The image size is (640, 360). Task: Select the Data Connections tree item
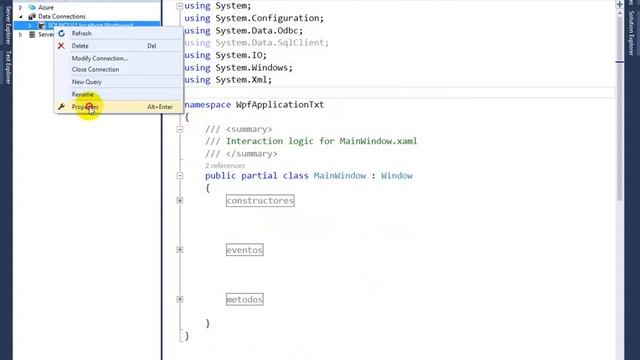62,16
